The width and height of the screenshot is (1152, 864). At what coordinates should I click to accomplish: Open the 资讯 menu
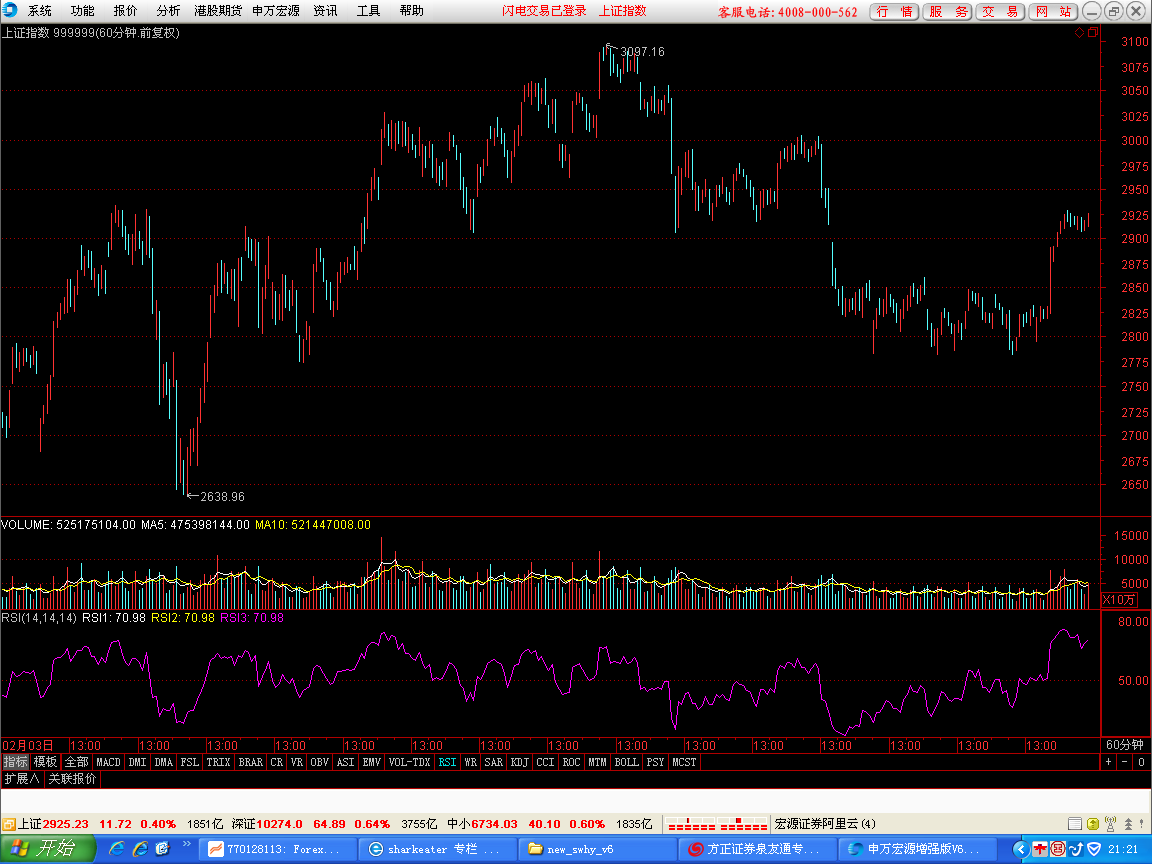[x=325, y=11]
